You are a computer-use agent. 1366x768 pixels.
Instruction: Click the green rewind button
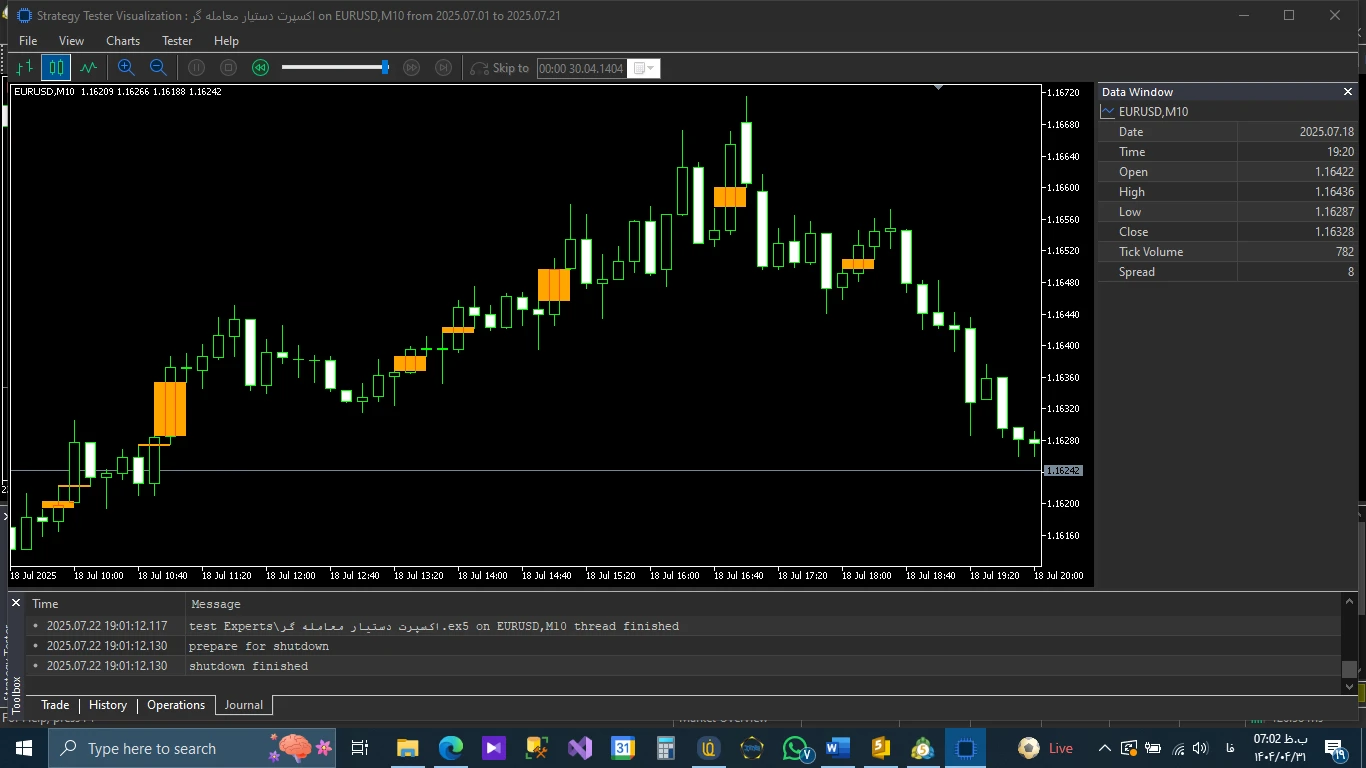click(260, 68)
